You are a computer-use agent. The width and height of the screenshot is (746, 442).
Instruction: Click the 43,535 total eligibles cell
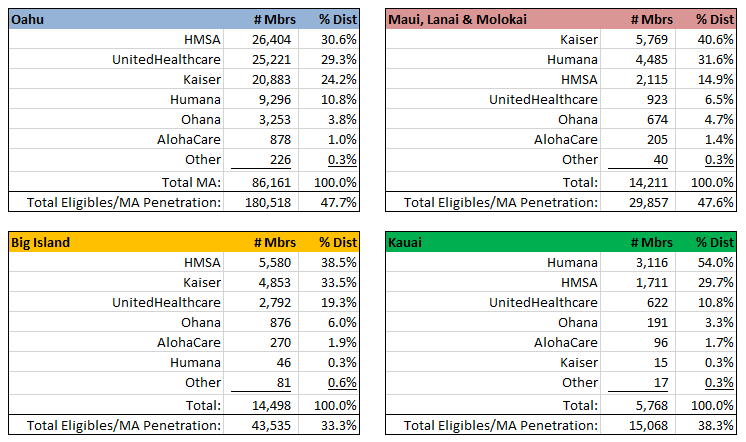click(264, 426)
